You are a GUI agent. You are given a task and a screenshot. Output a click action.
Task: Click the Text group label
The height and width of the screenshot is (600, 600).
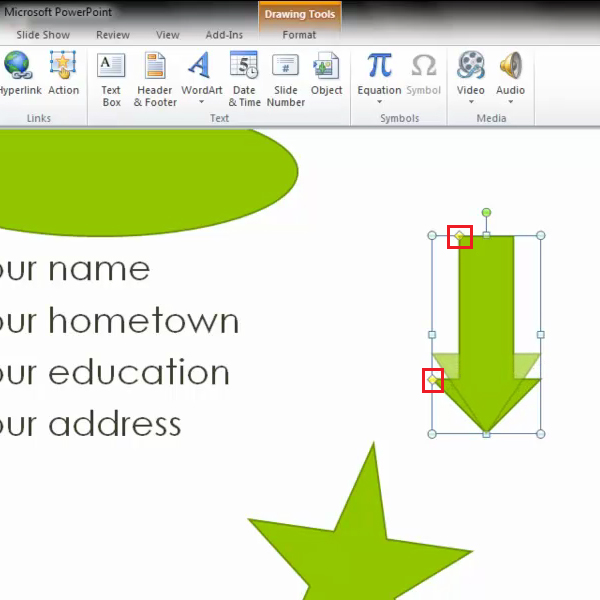[x=219, y=118]
